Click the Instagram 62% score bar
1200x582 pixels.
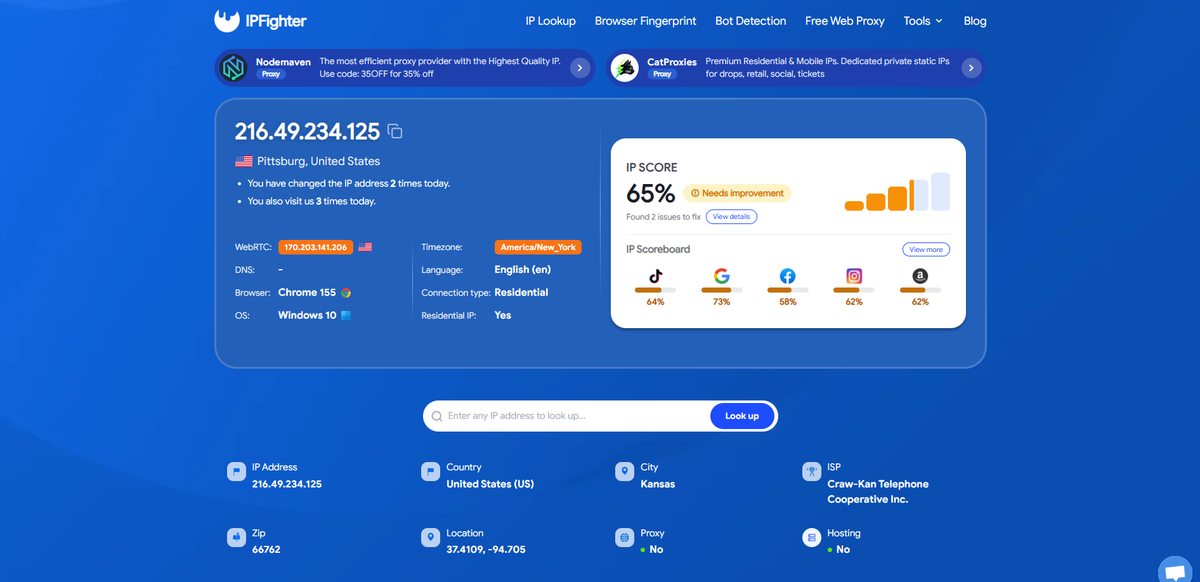click(x=854, y=290)
